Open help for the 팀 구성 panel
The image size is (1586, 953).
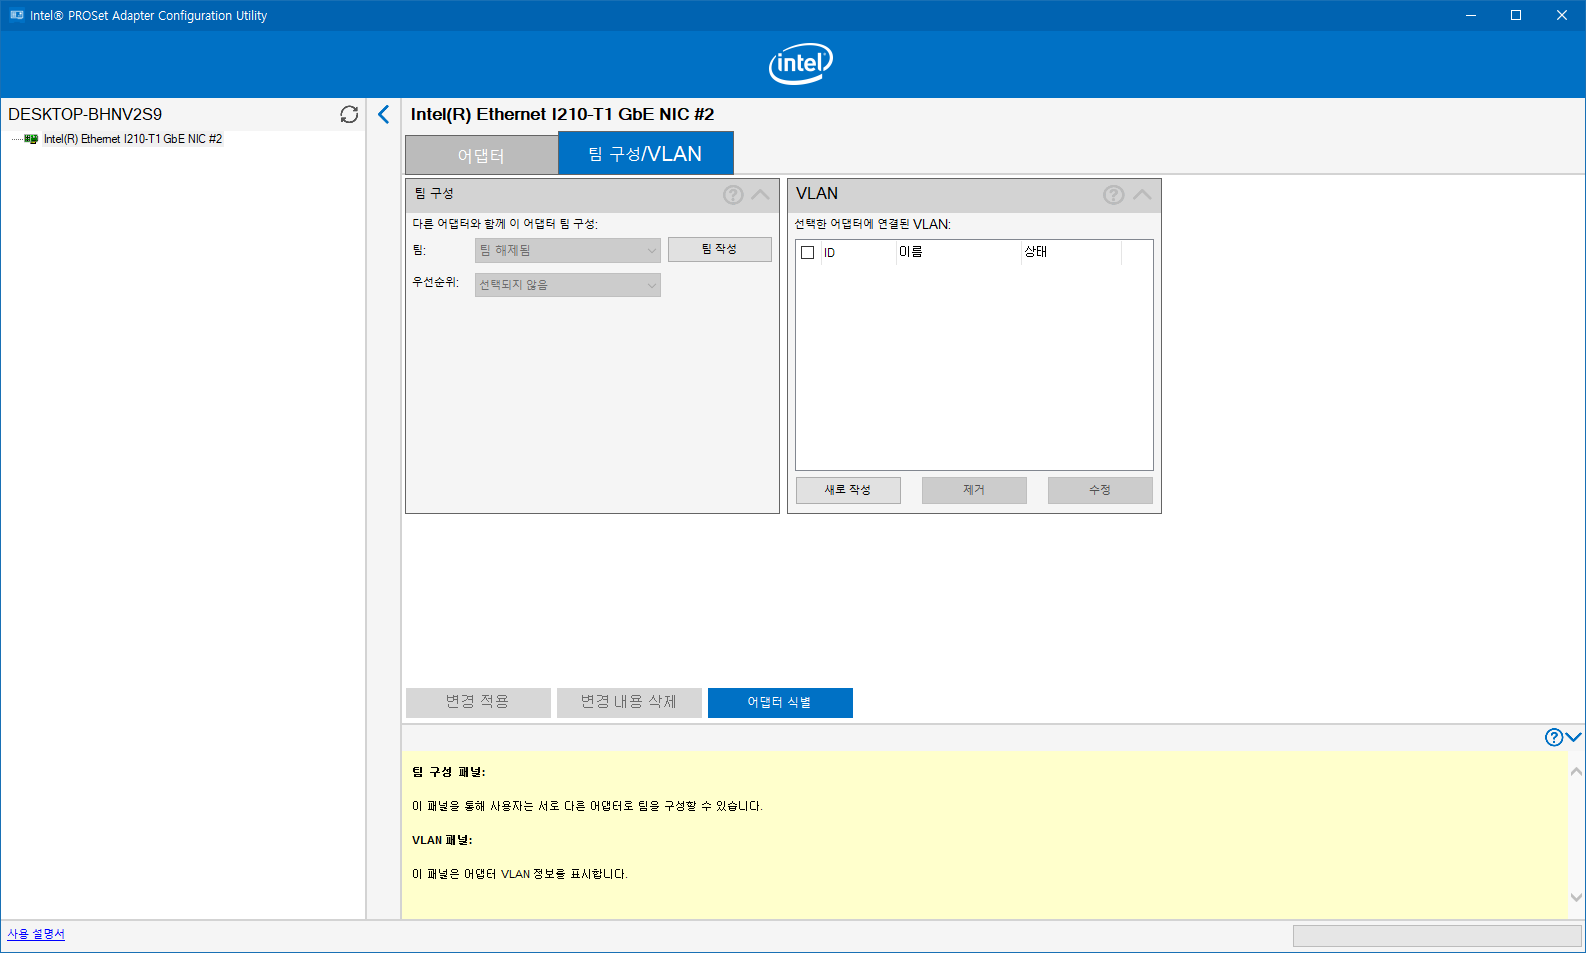(x=733, y=195)
